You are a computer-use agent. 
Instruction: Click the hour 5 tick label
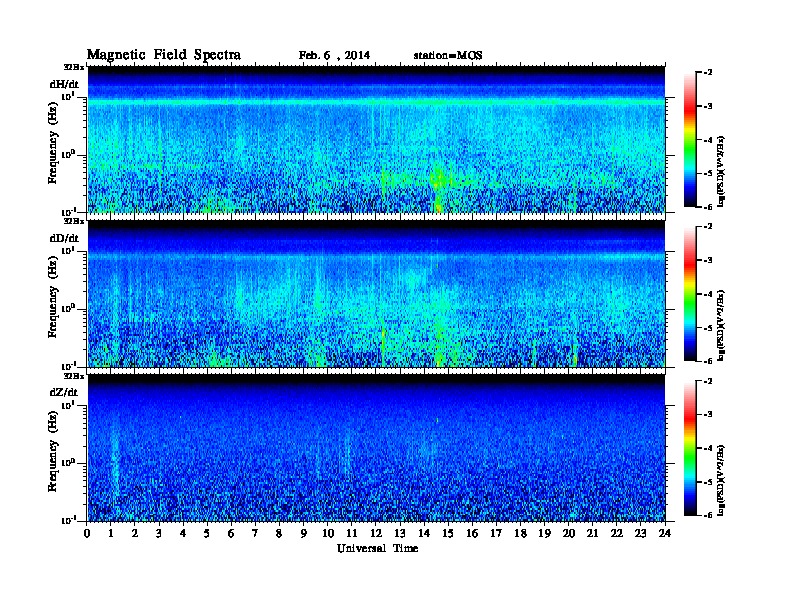(207, 533)
